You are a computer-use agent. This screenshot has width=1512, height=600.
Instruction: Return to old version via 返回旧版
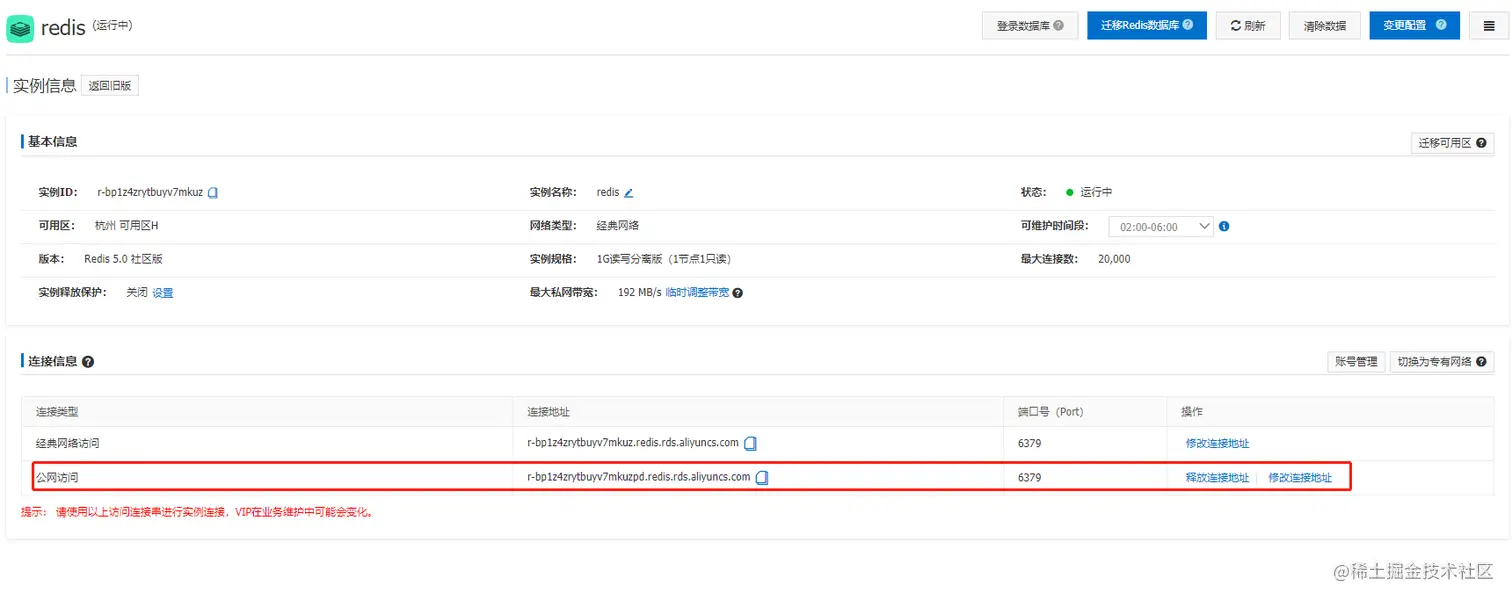[110, 86]
